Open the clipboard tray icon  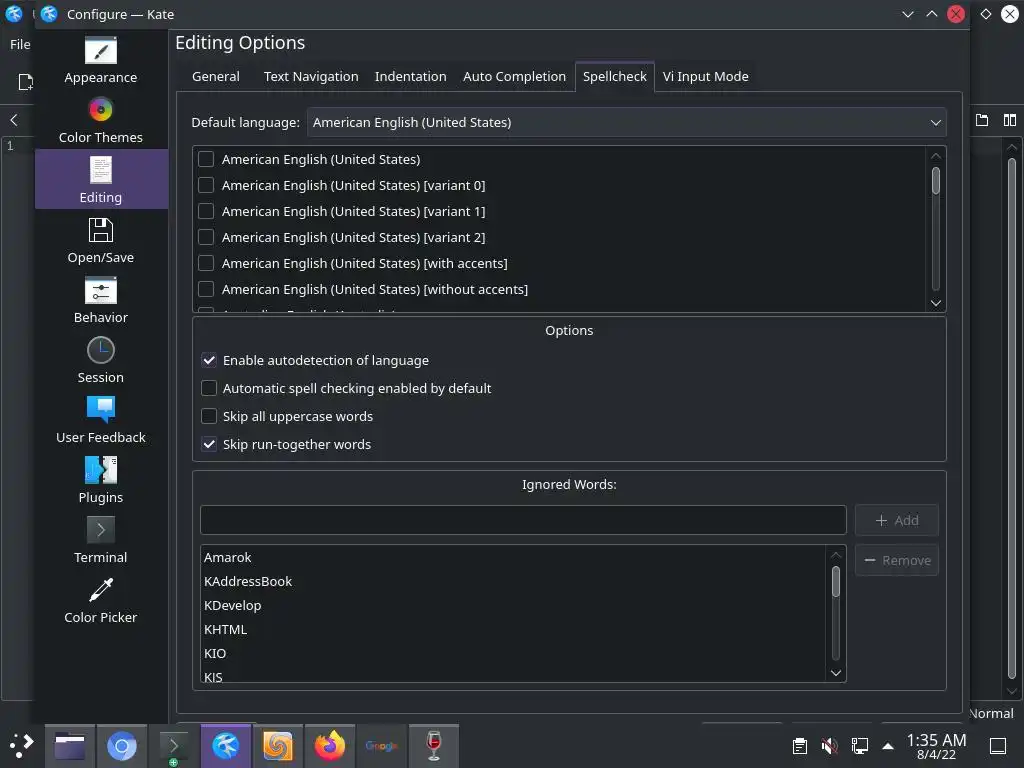pos(799,746)
